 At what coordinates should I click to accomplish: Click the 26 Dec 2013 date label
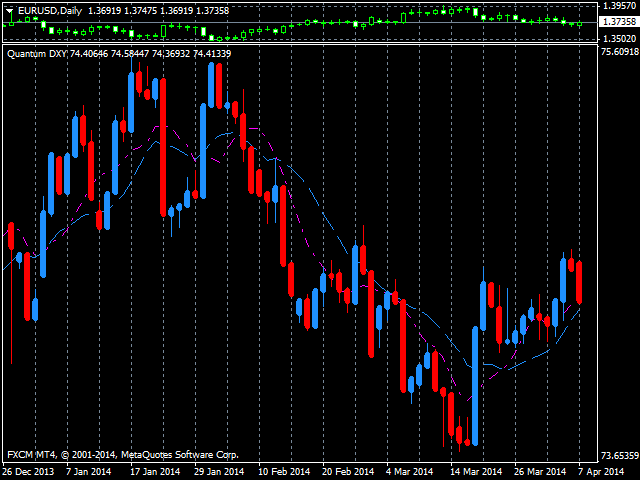[29, 472]
